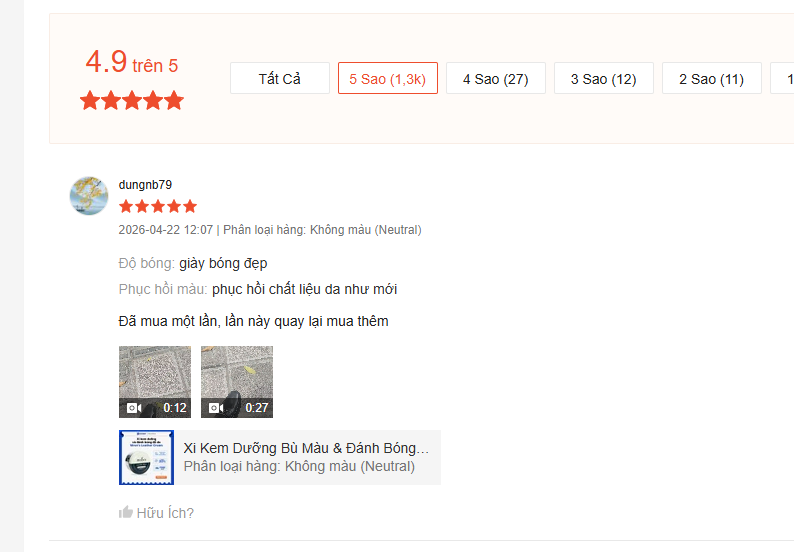Screen dimensions: 794x552
Task: Open the dungnb79 username link
Action: pyautogui.click(x=145, y=185)
